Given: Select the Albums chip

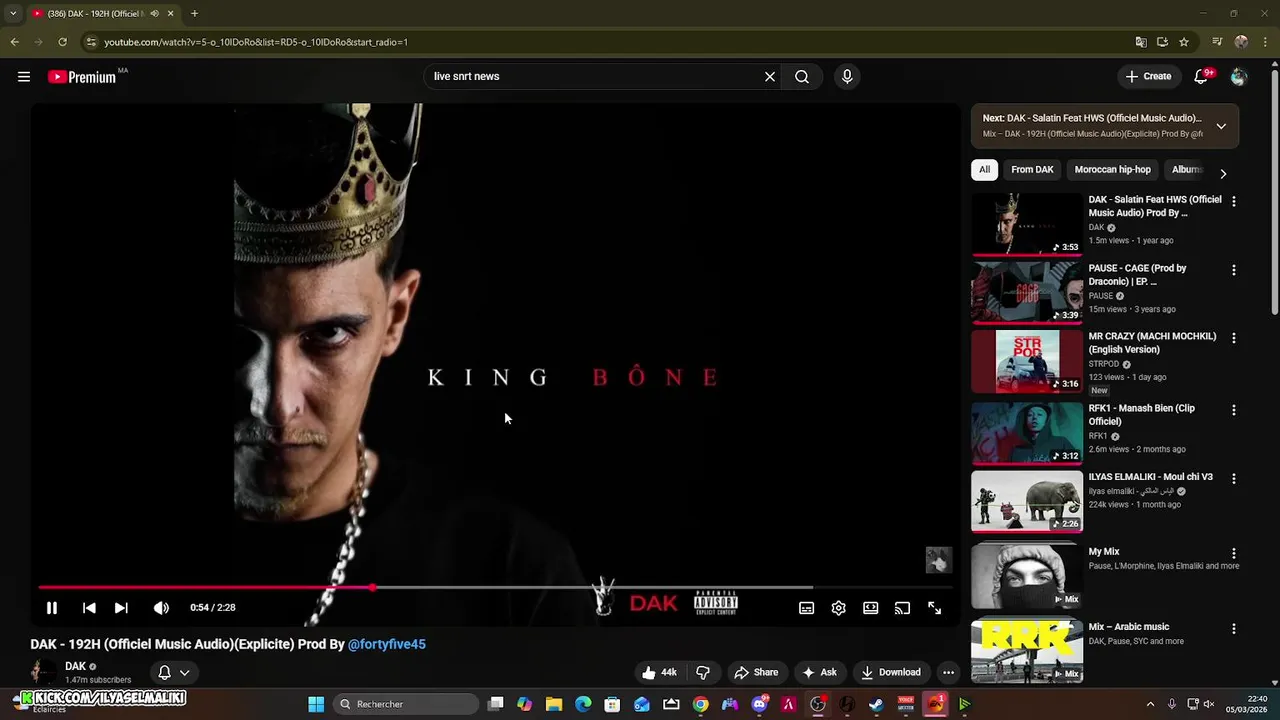Looking at the screenshot, I should coord(1186,170).
